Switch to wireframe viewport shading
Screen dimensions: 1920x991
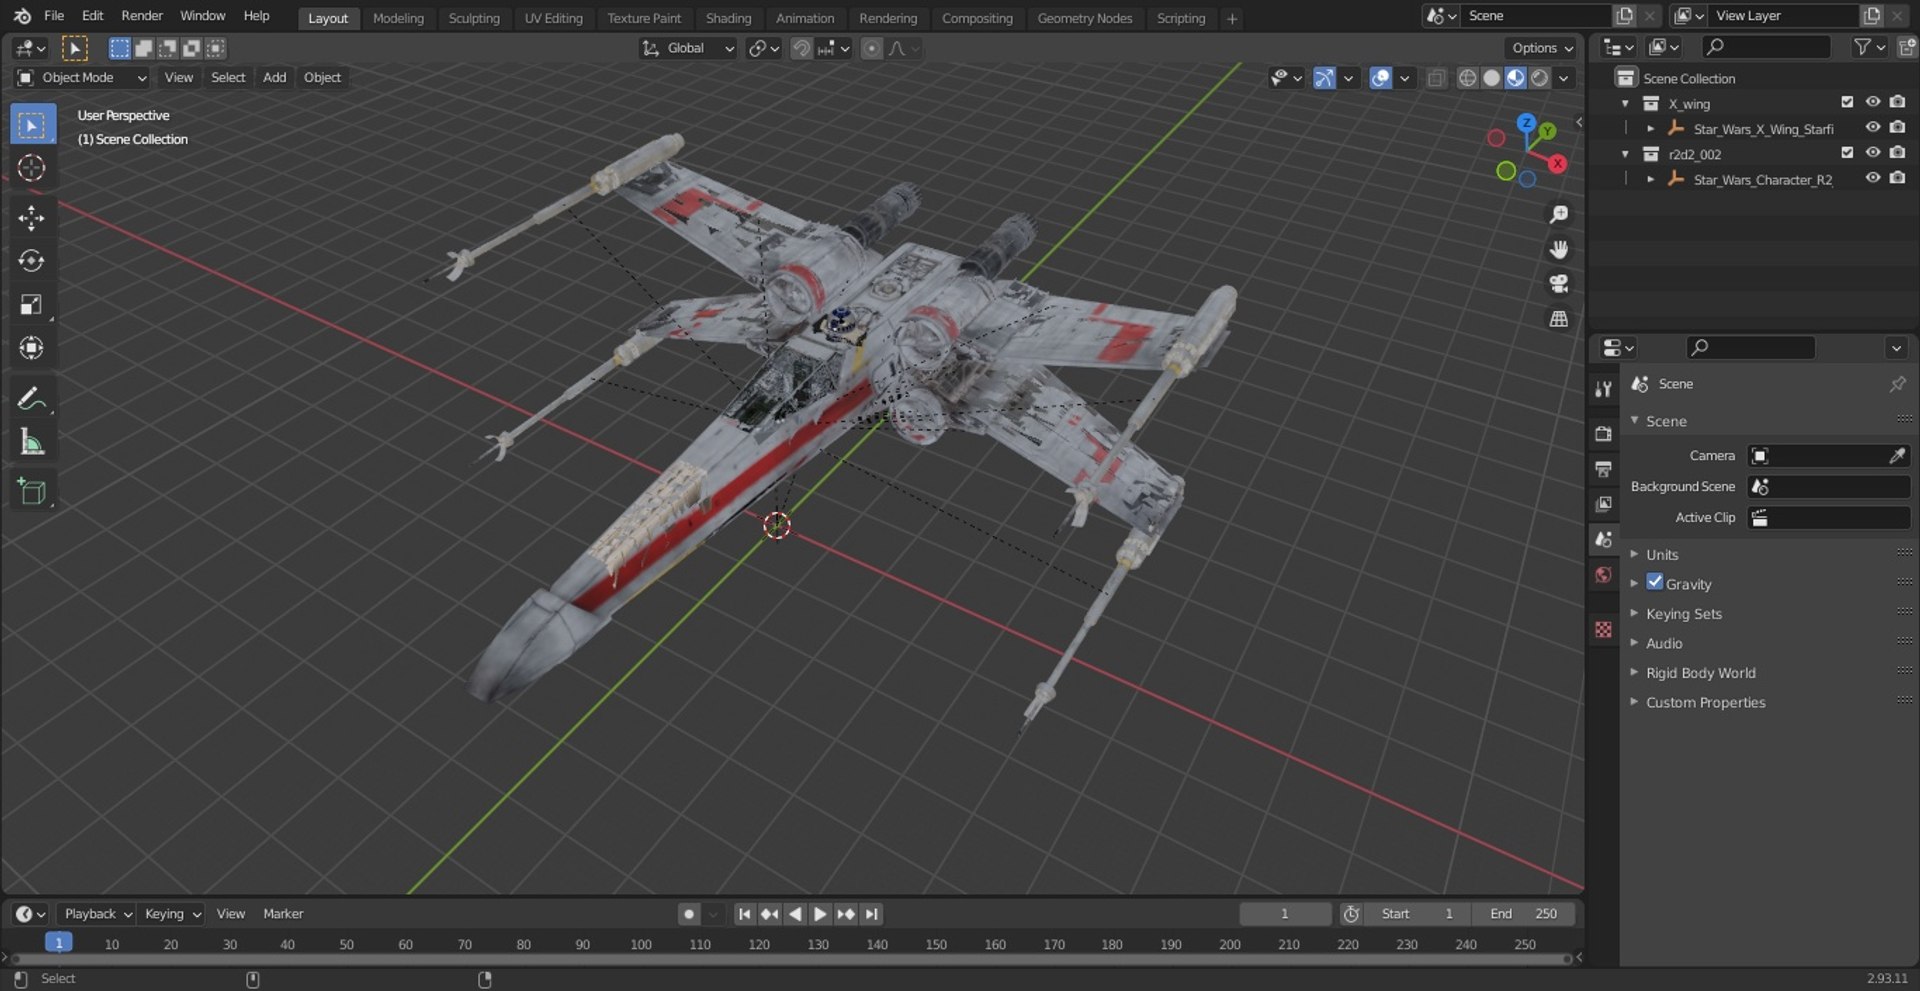pyautogui.click(x=1467, y=78)
